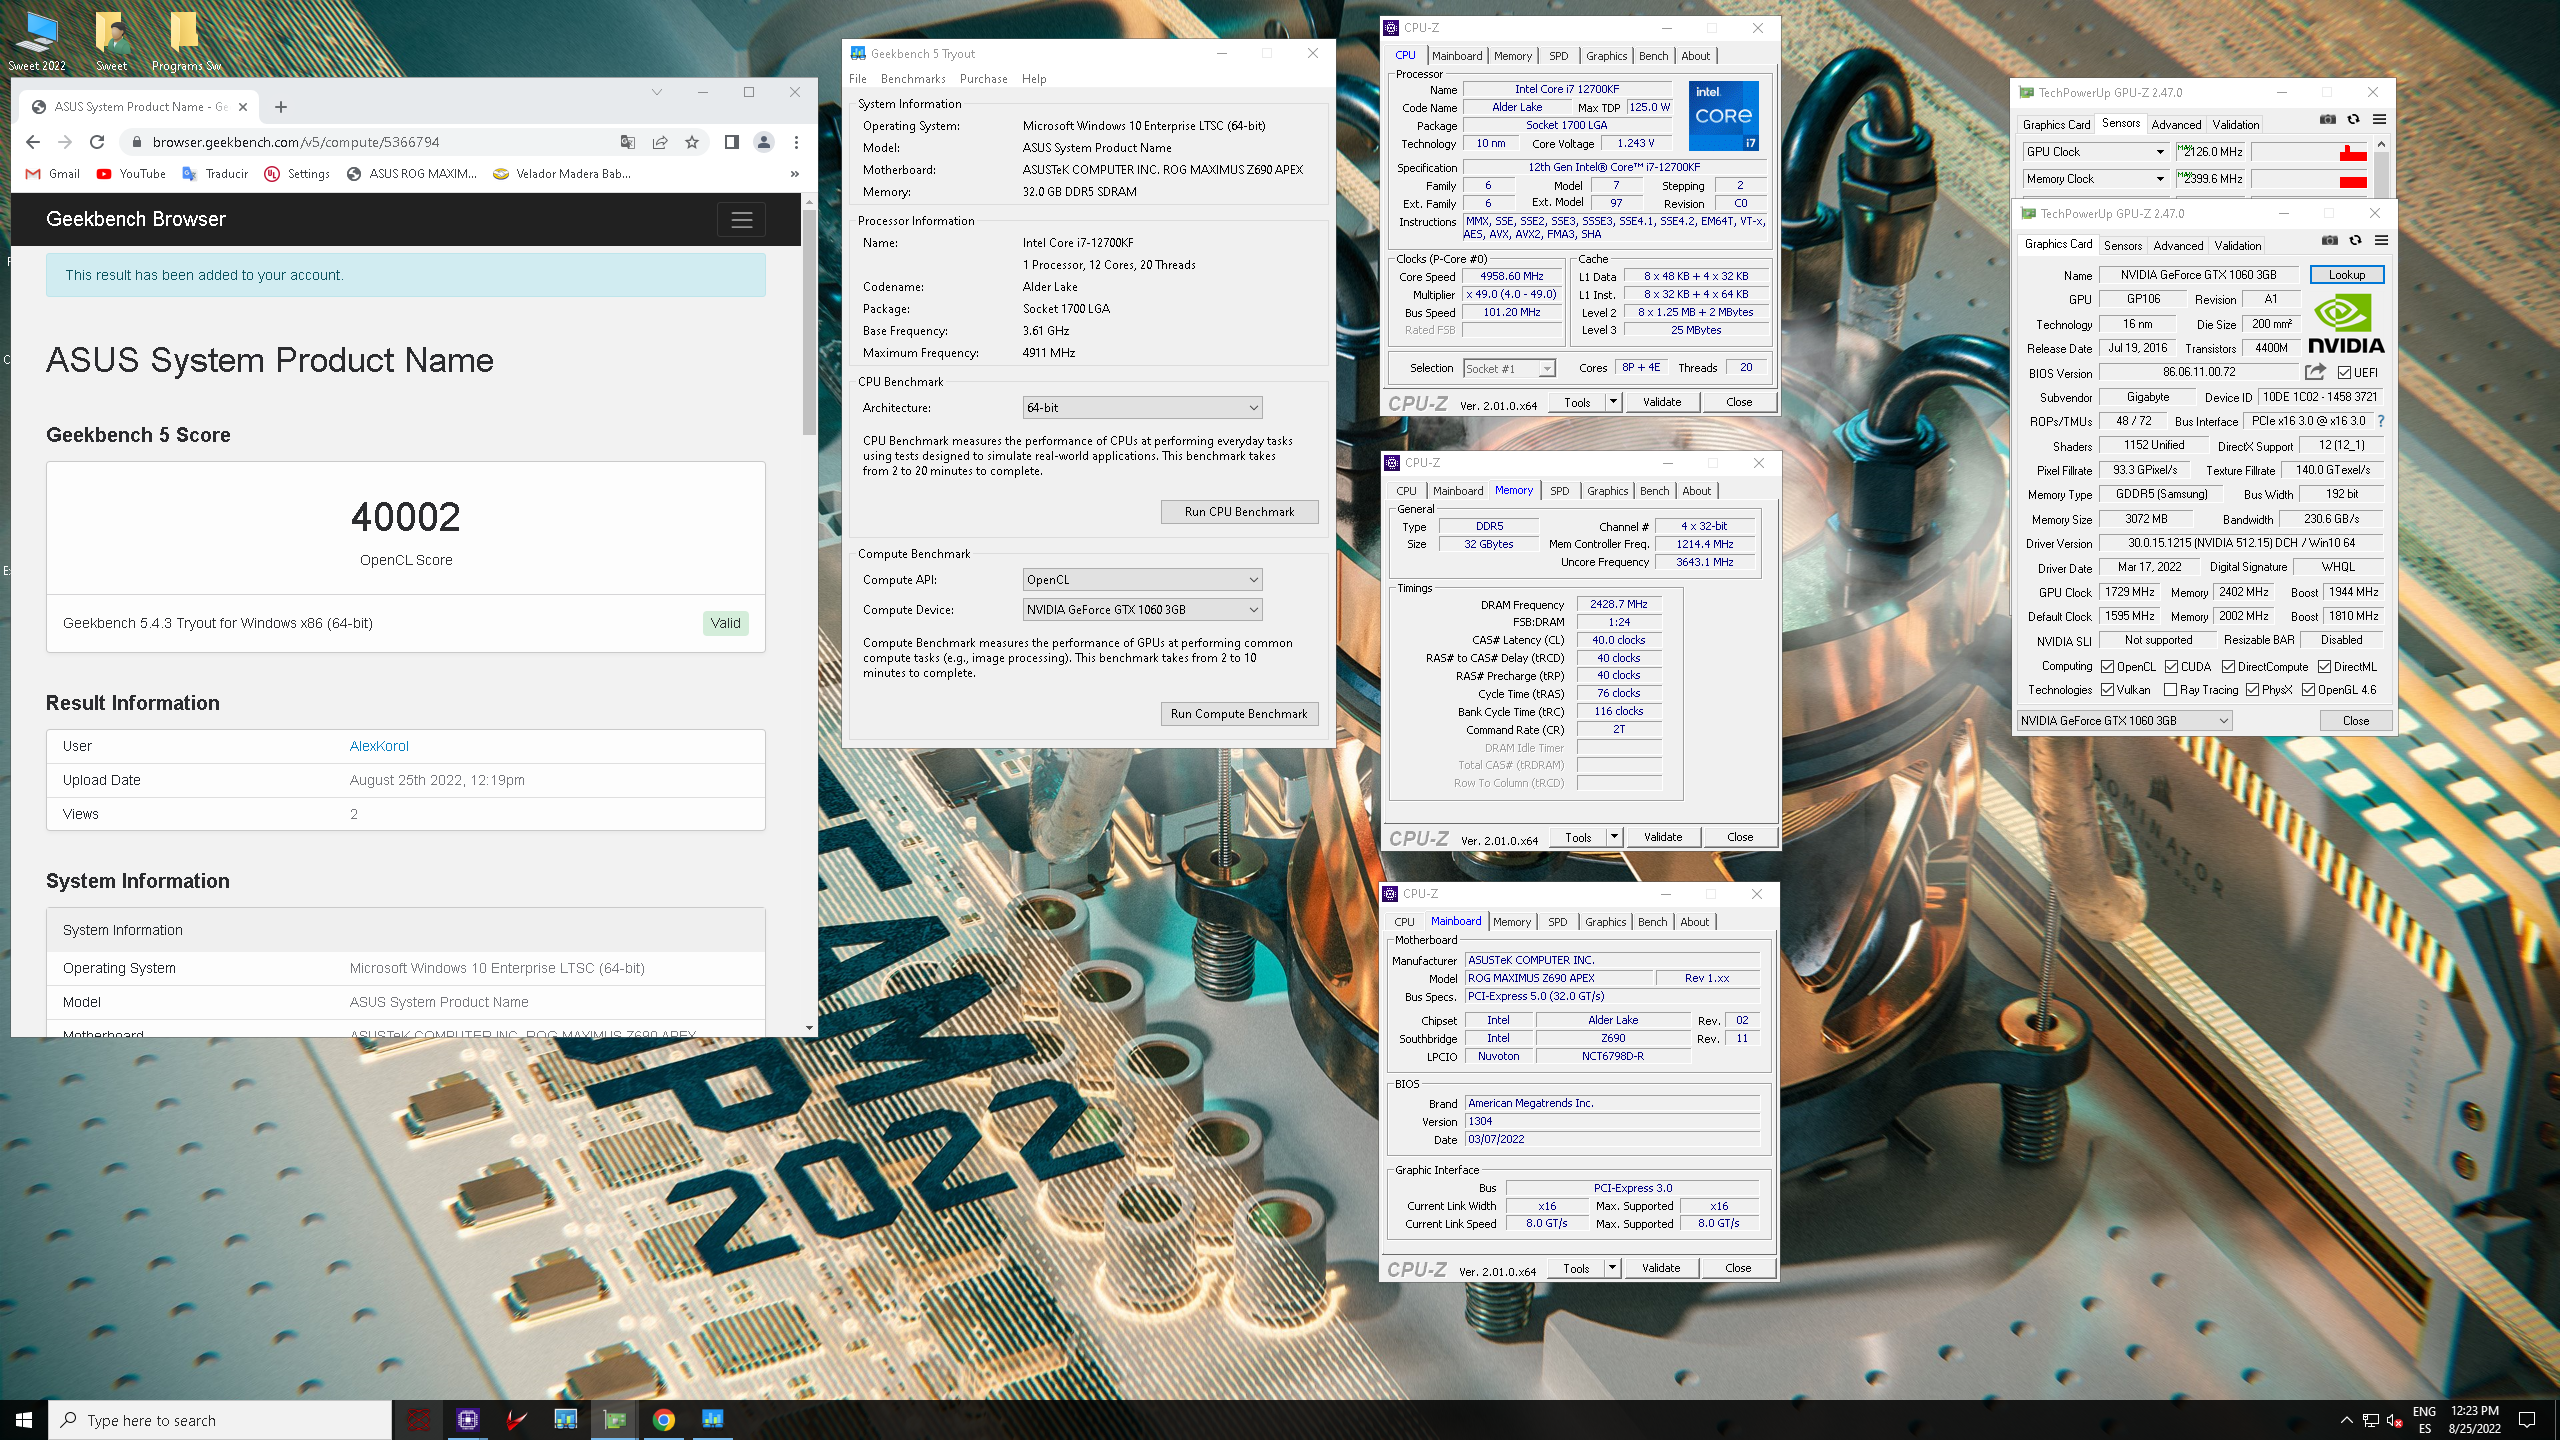
Task: Open the Windows Start menu
Action: (x=24, y=1420)
